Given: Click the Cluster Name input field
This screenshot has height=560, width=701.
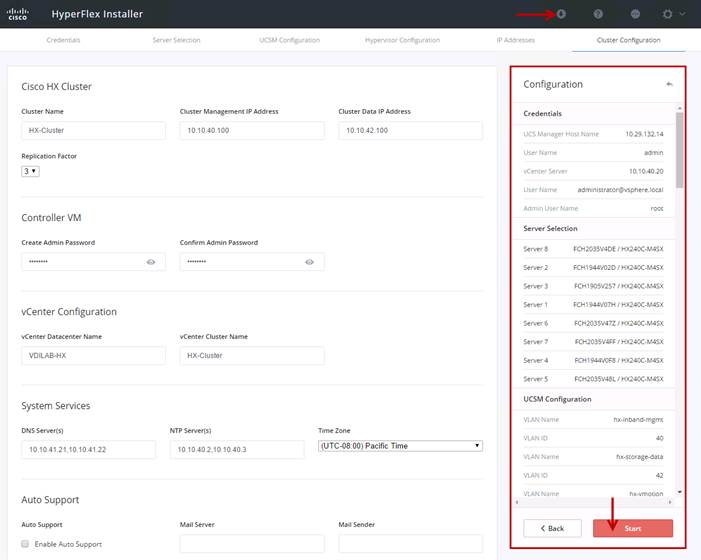Looking at the screenshot, I should point(93,131).
